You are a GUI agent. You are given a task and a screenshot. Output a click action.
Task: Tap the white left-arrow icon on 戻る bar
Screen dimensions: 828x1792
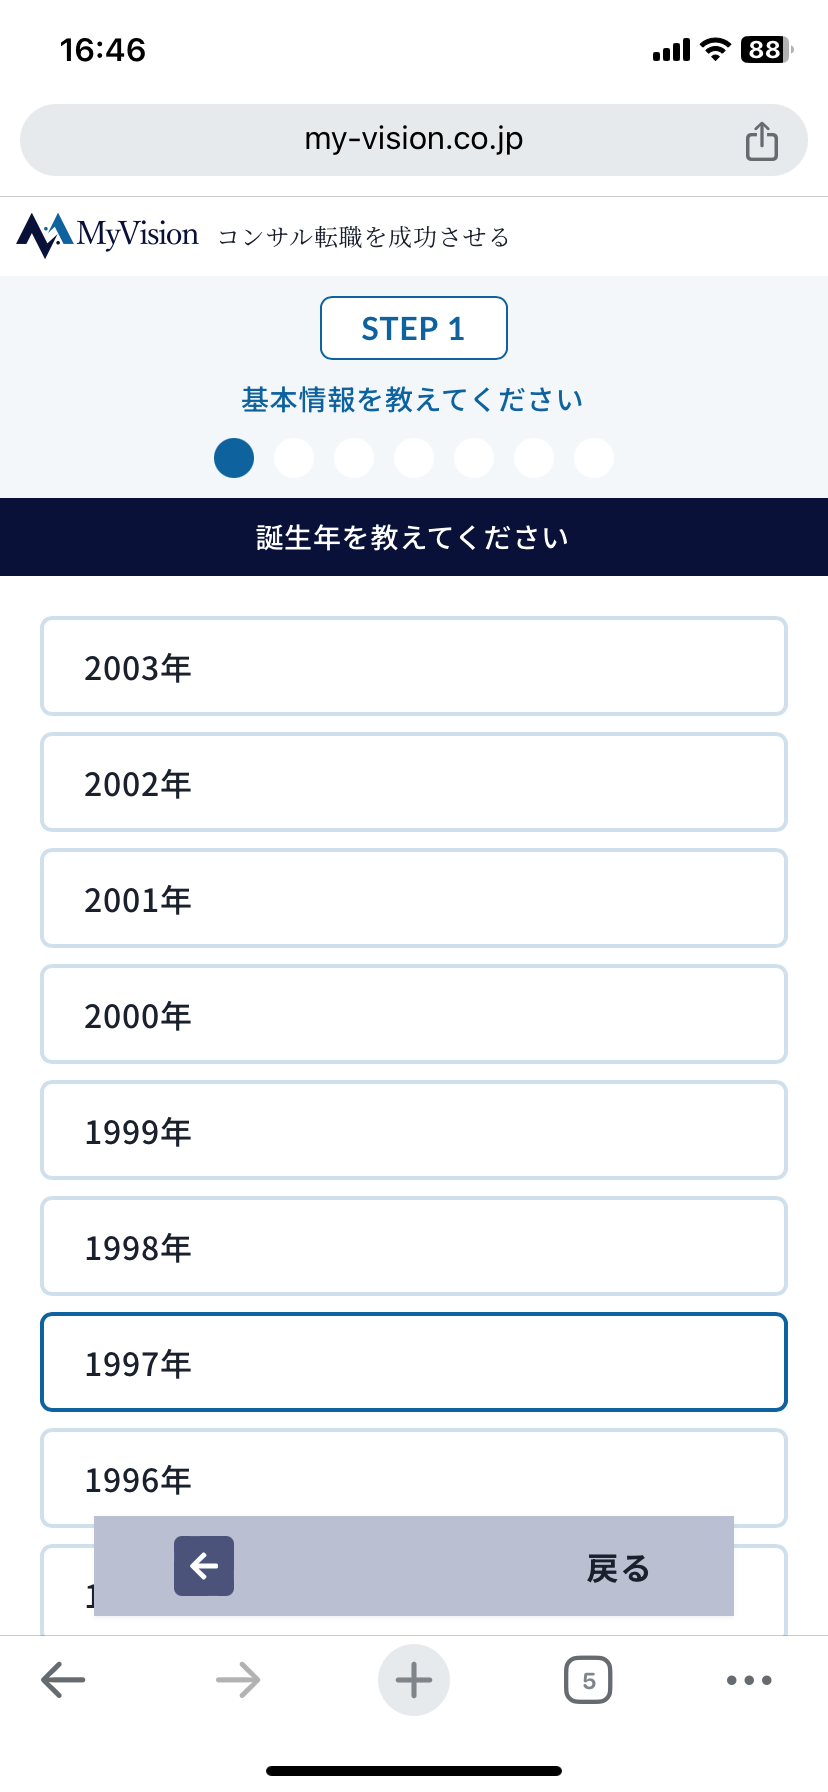[x=203, y=1565]
